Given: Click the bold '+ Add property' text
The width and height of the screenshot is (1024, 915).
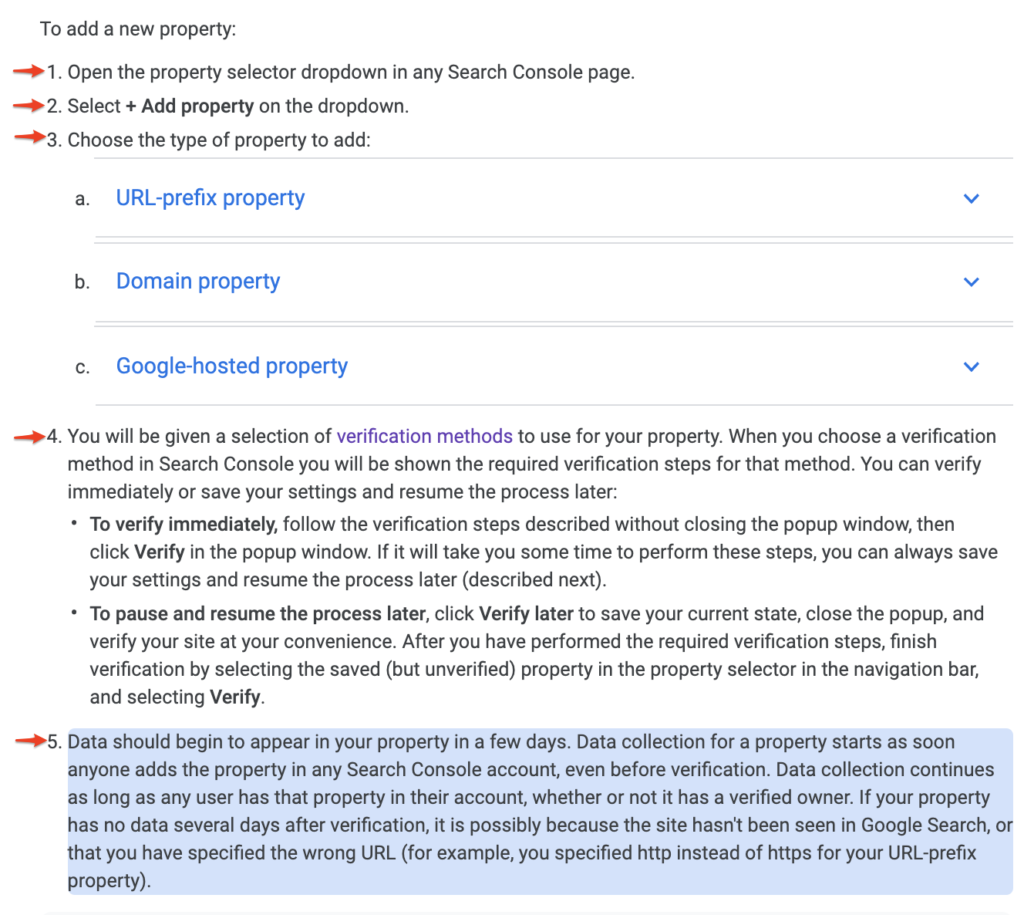Looking at the screenshot, I should 189,106.
